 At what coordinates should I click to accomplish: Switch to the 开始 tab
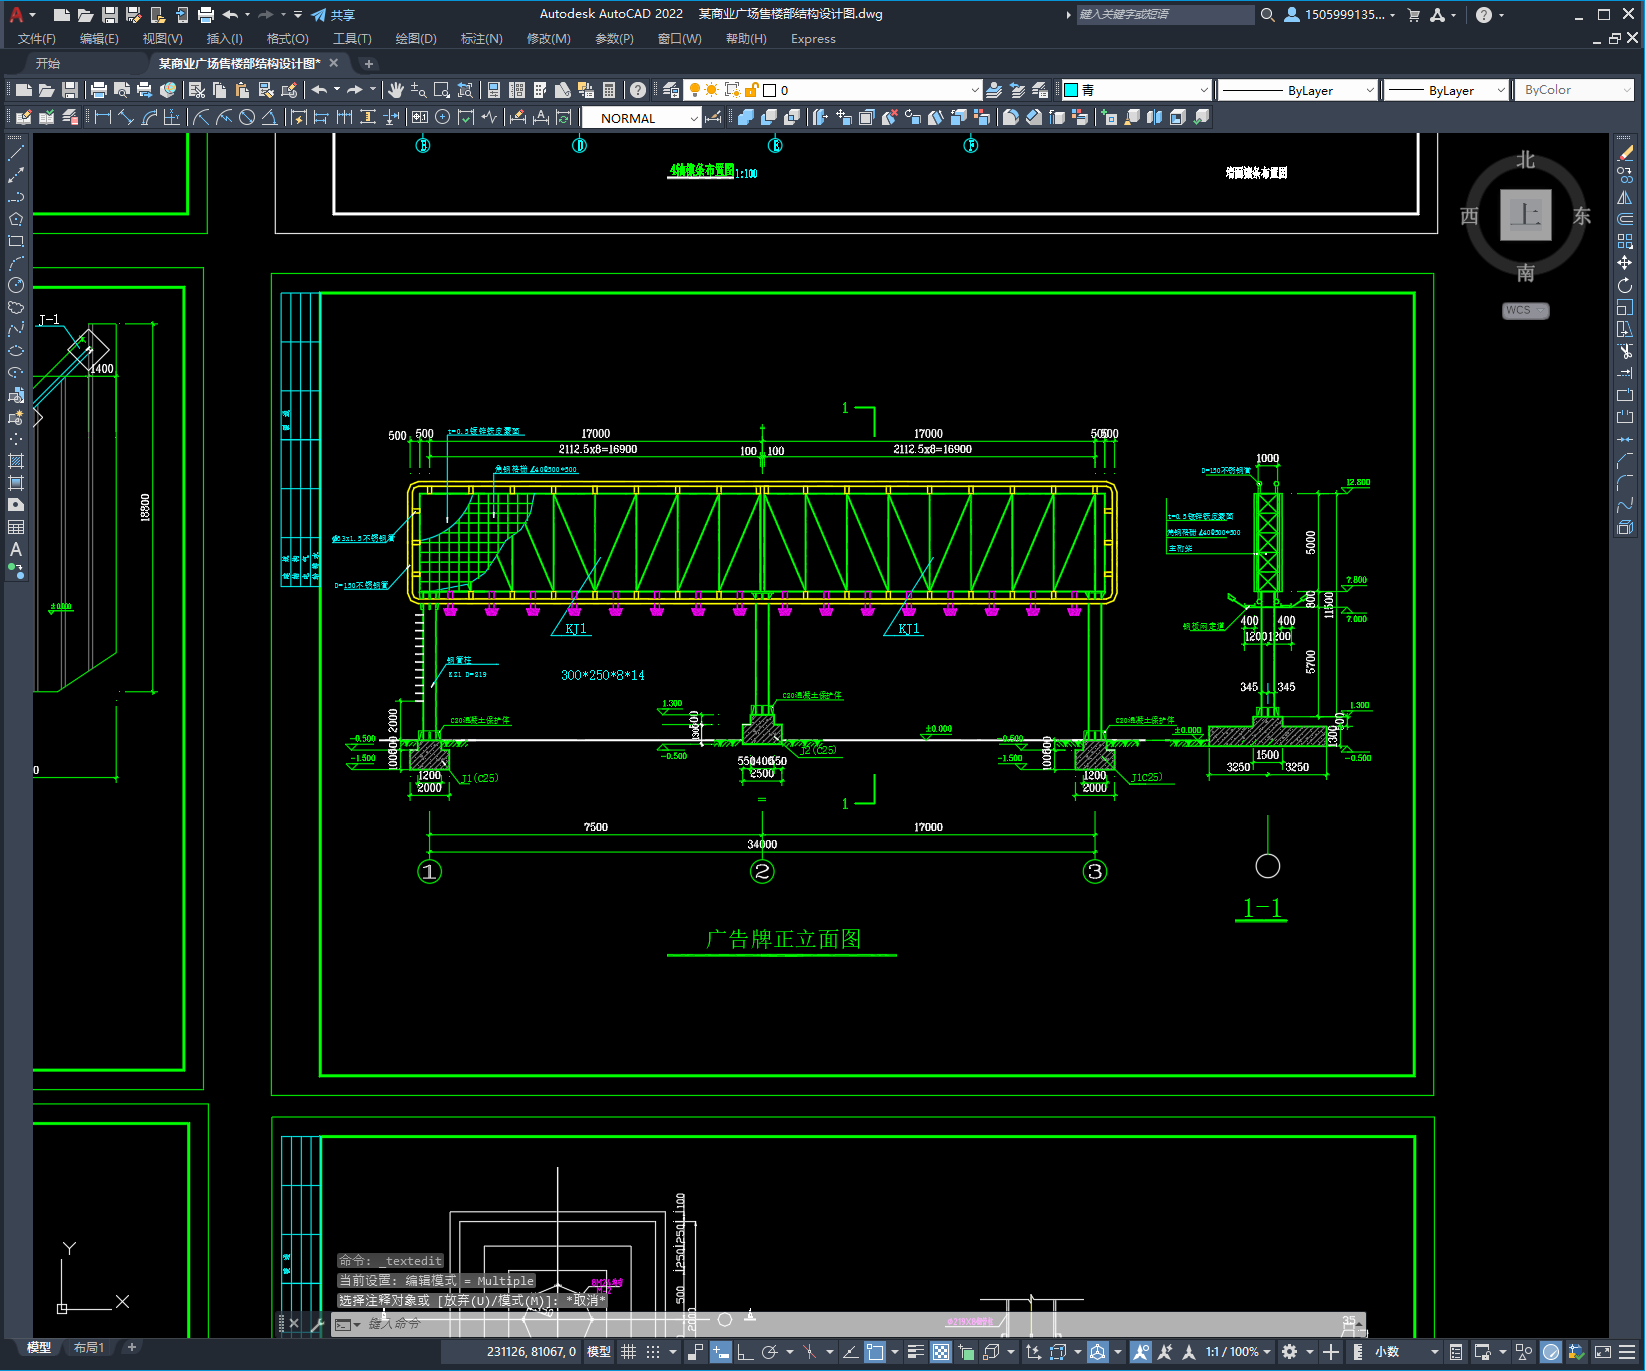(48, 63)
